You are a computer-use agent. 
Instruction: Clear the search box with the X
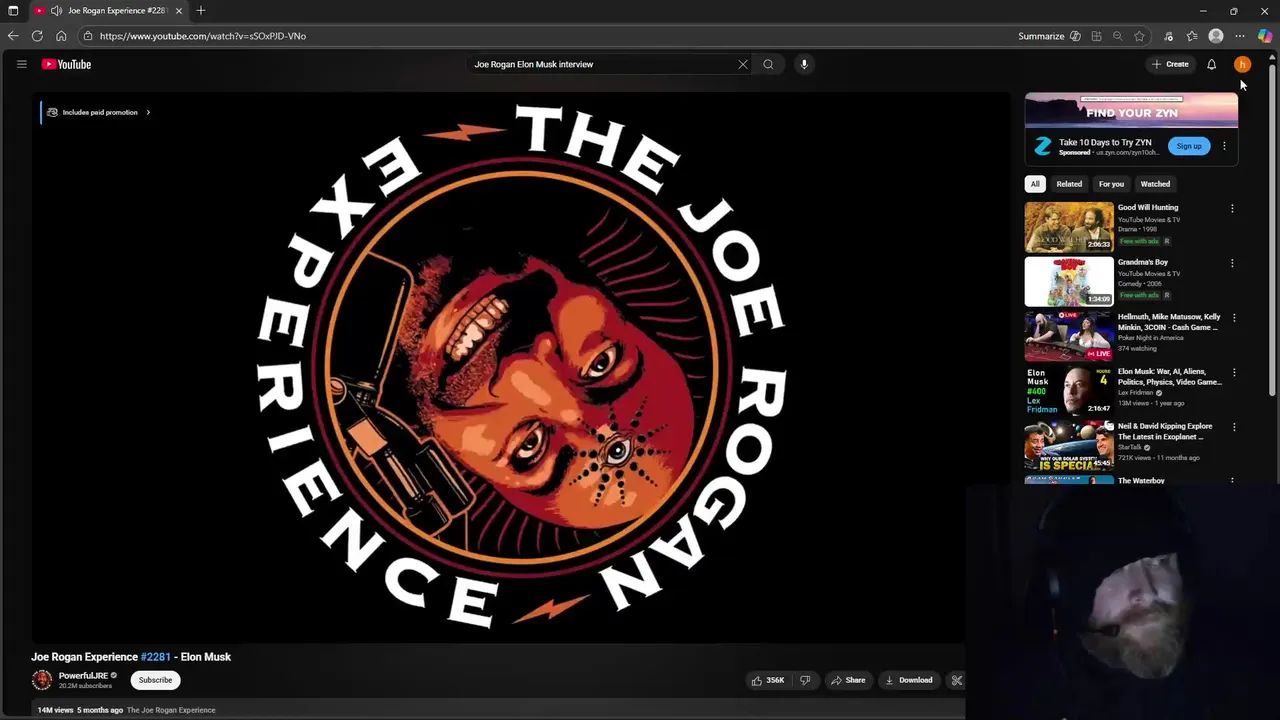tap(743, 64)
